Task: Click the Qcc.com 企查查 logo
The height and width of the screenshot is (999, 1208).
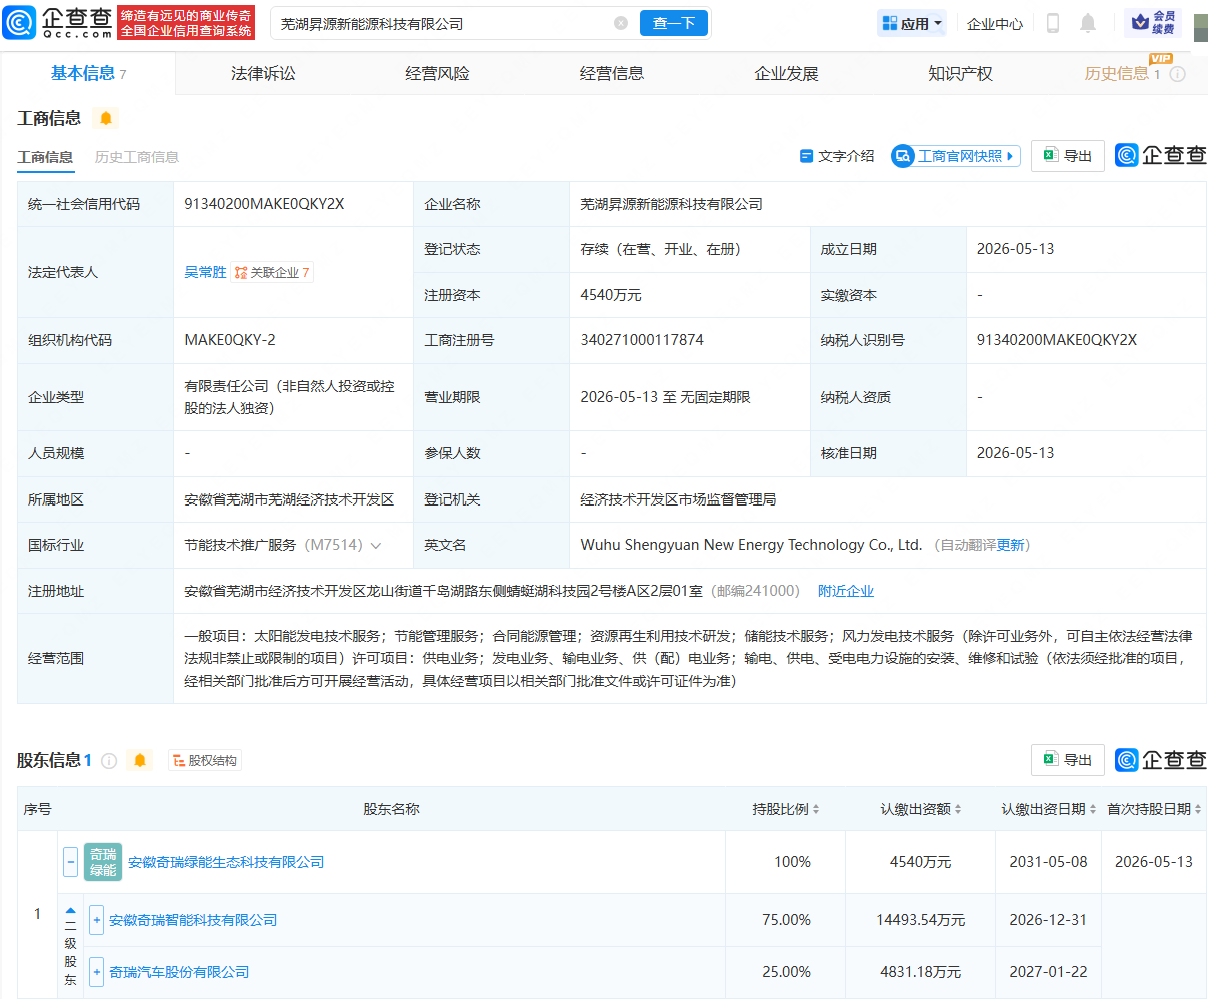Action: 58,22
